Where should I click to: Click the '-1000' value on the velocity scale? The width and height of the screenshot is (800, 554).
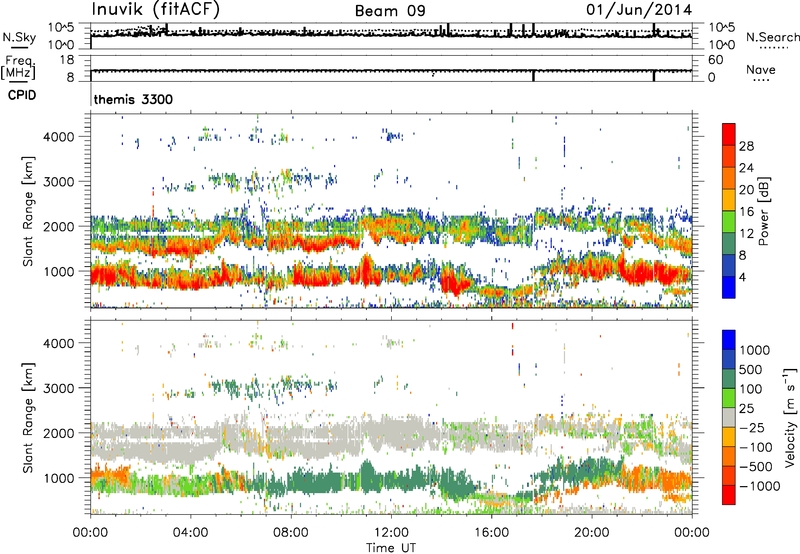click(759, 486)
